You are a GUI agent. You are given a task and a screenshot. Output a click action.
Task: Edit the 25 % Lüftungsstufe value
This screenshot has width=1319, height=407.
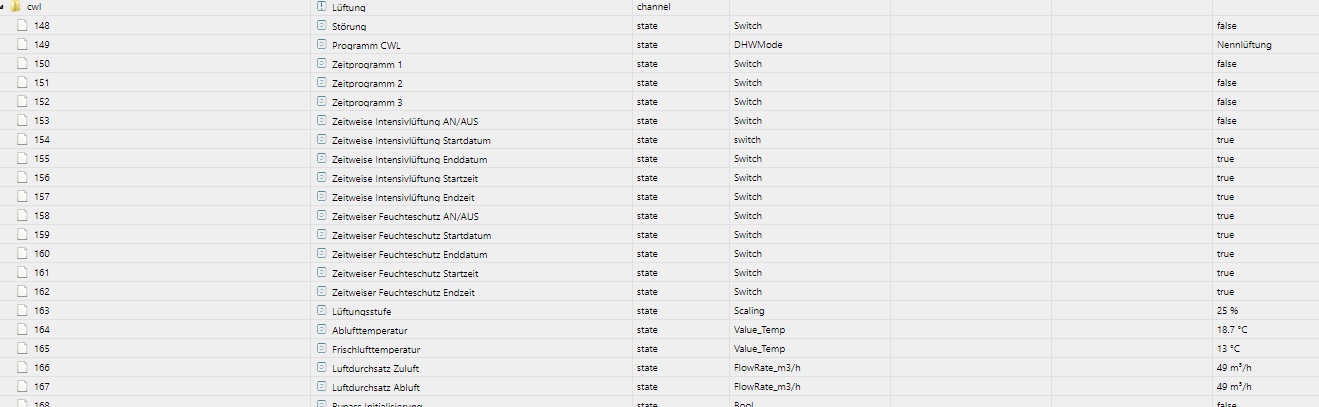1227,310
